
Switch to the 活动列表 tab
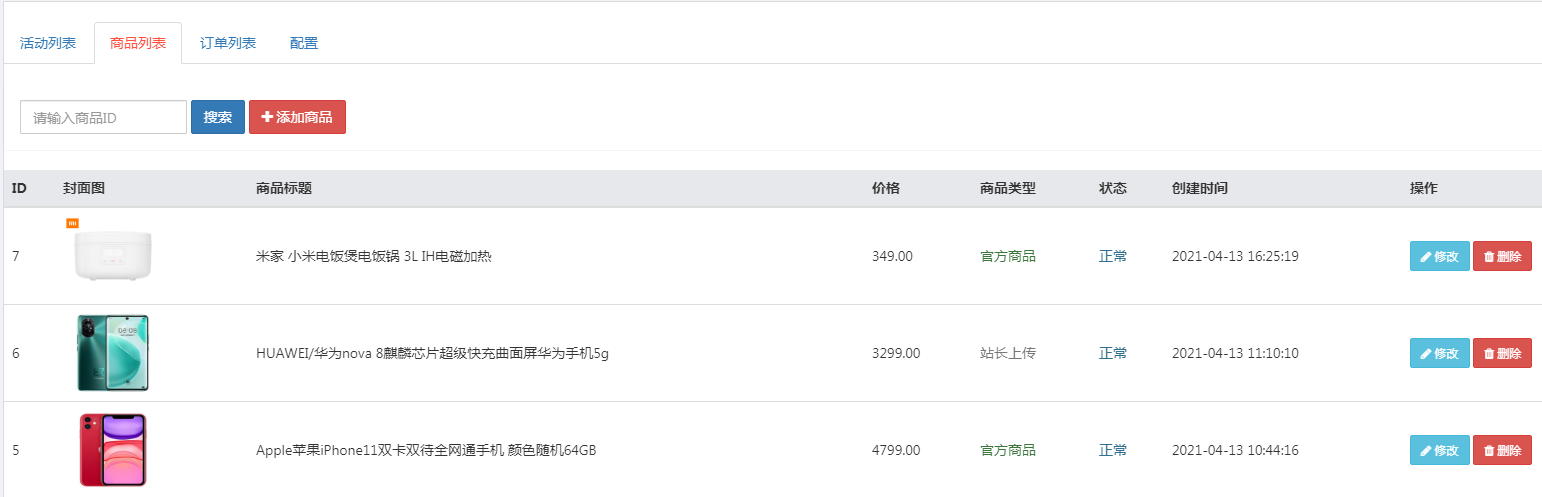[48, 43]
